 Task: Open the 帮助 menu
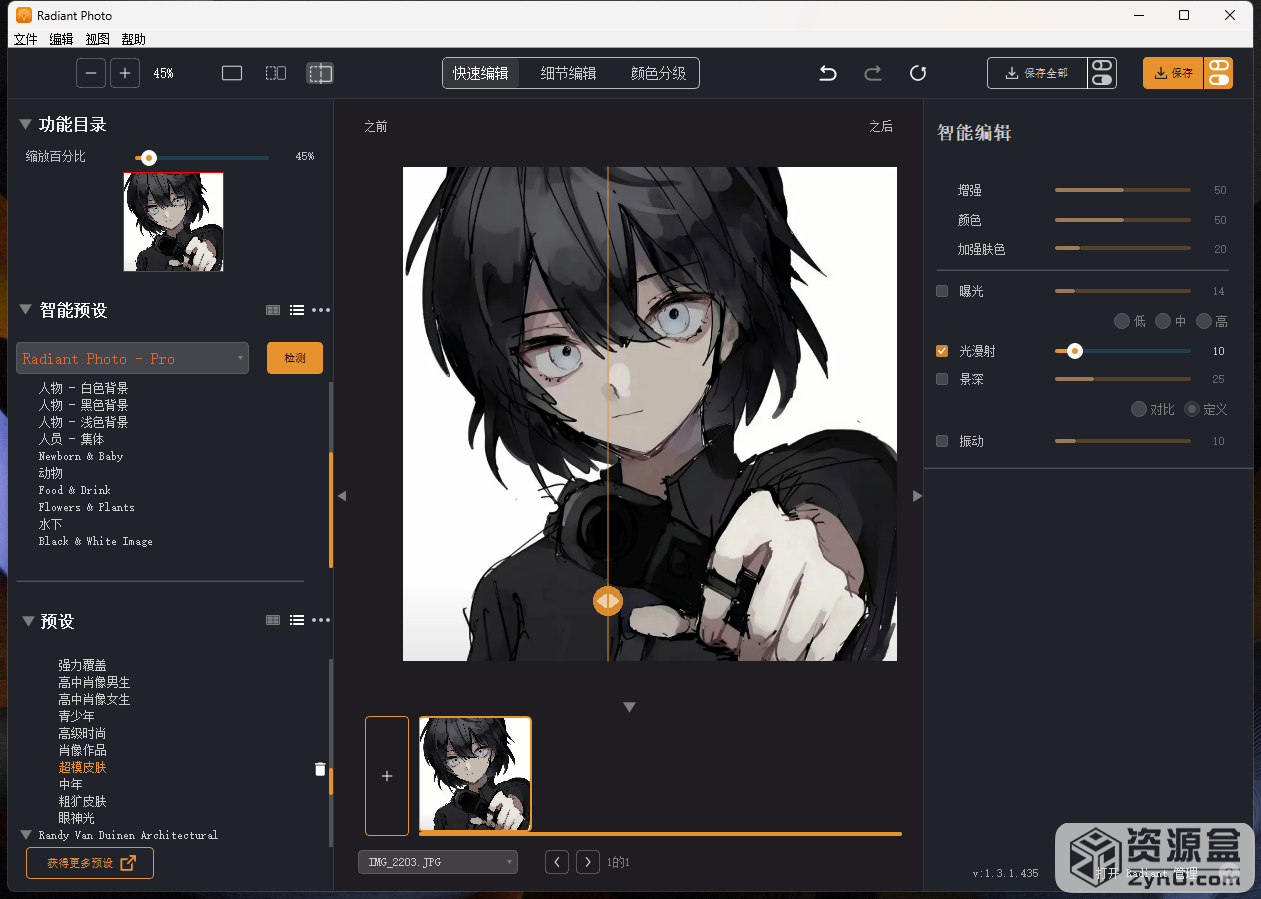[133, 39]
